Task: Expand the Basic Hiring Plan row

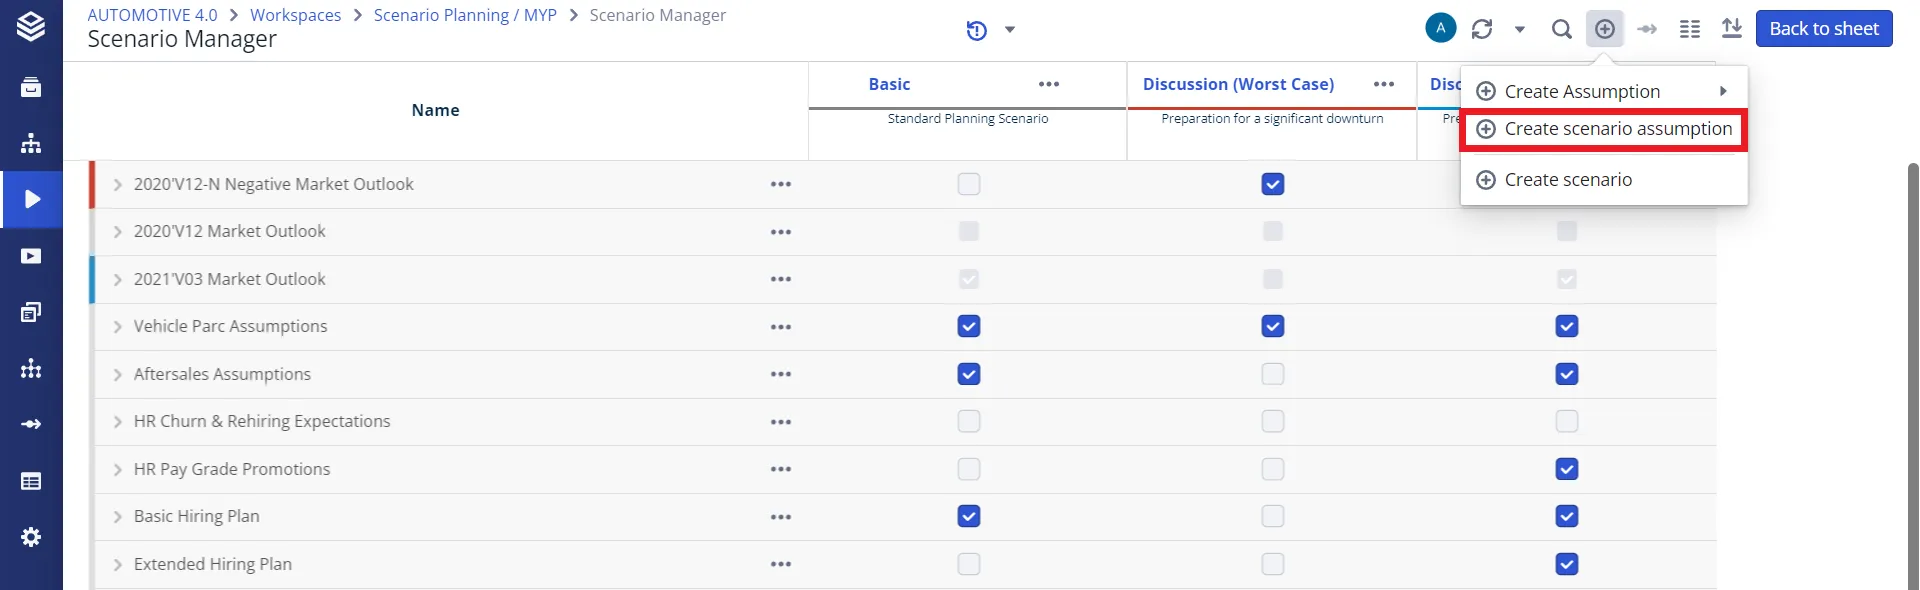Action: 118,517
